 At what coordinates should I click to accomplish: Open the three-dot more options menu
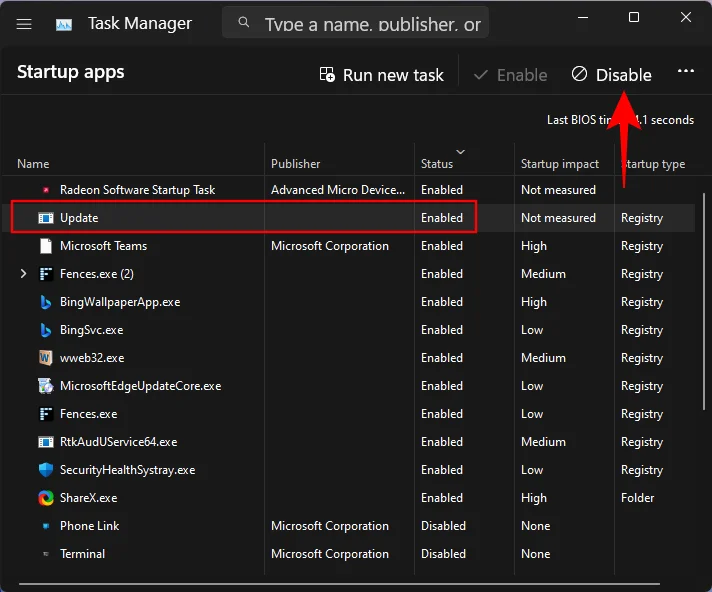pos(685,71)
